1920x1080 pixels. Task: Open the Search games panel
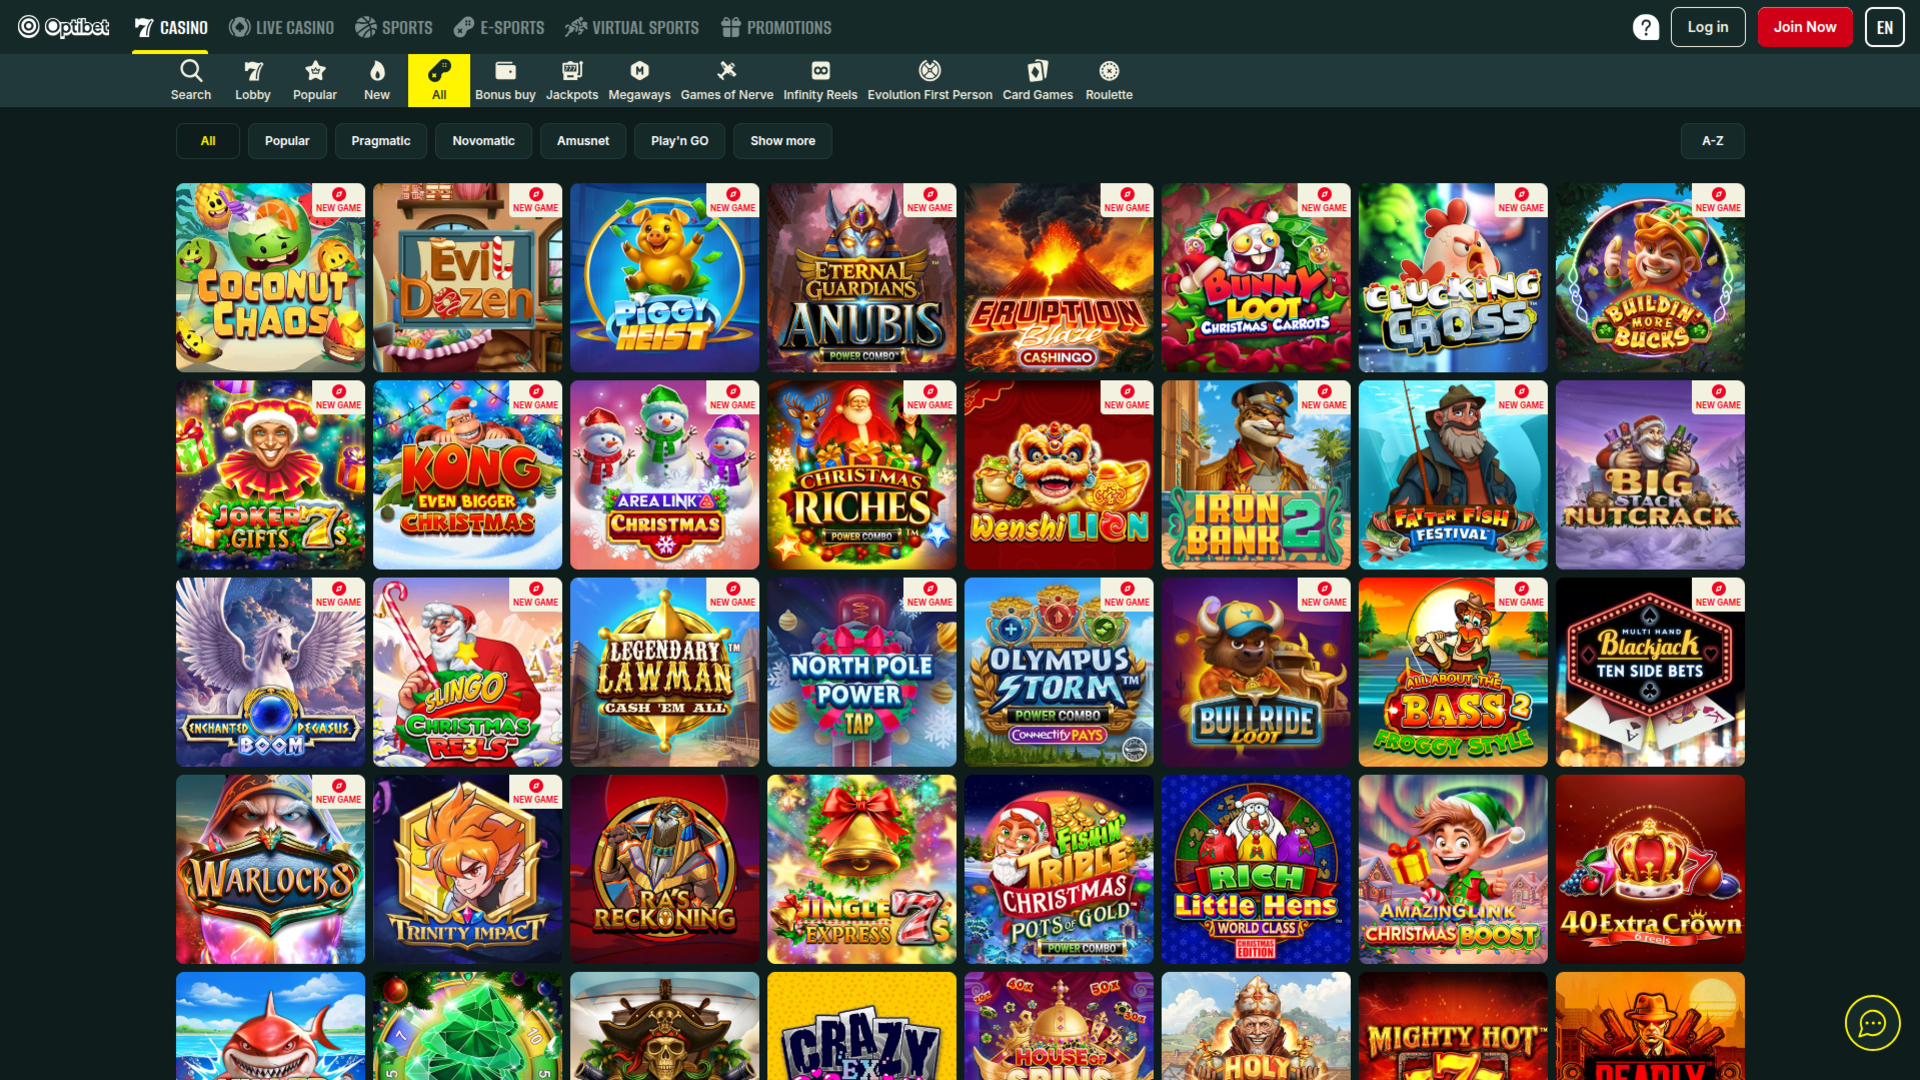[191, 80]
